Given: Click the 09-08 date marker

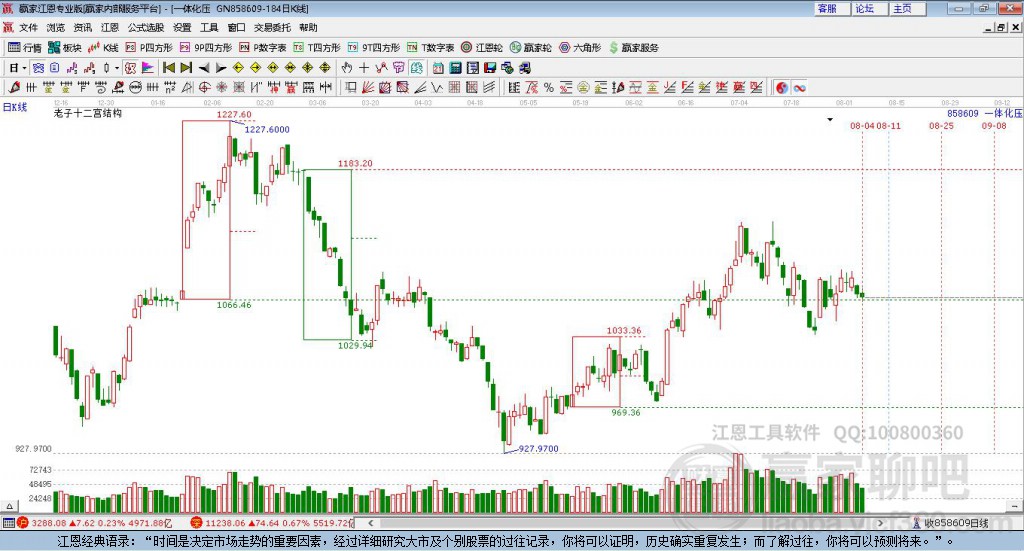Looking at the screenshot, I should [994, 125].
